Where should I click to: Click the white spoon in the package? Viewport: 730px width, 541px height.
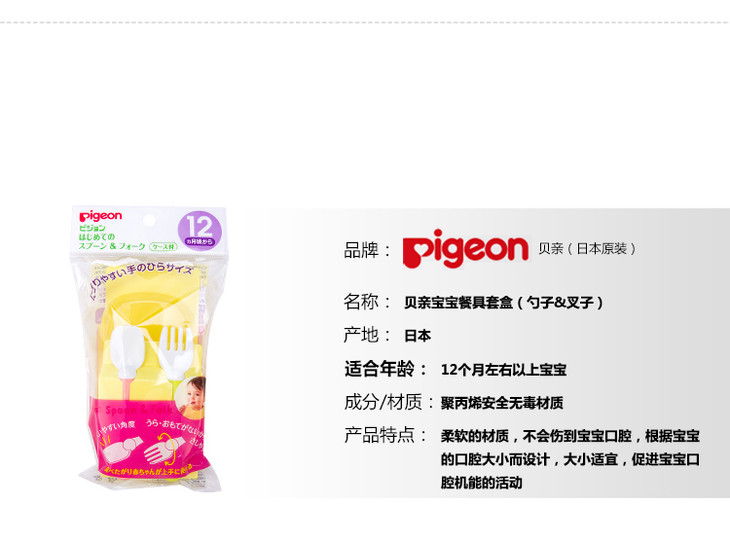(x=124, y=353)
